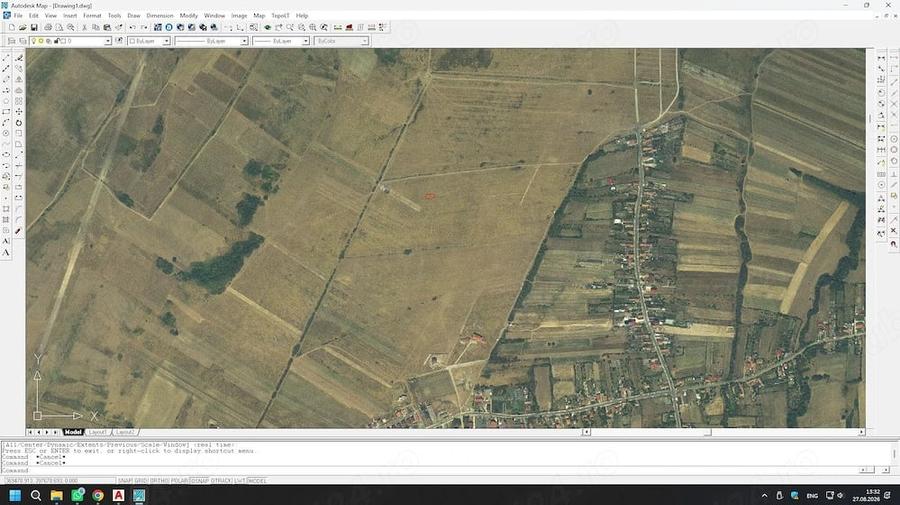Open the Map menu
Screen dimensions: 900x505
(259, 15)
